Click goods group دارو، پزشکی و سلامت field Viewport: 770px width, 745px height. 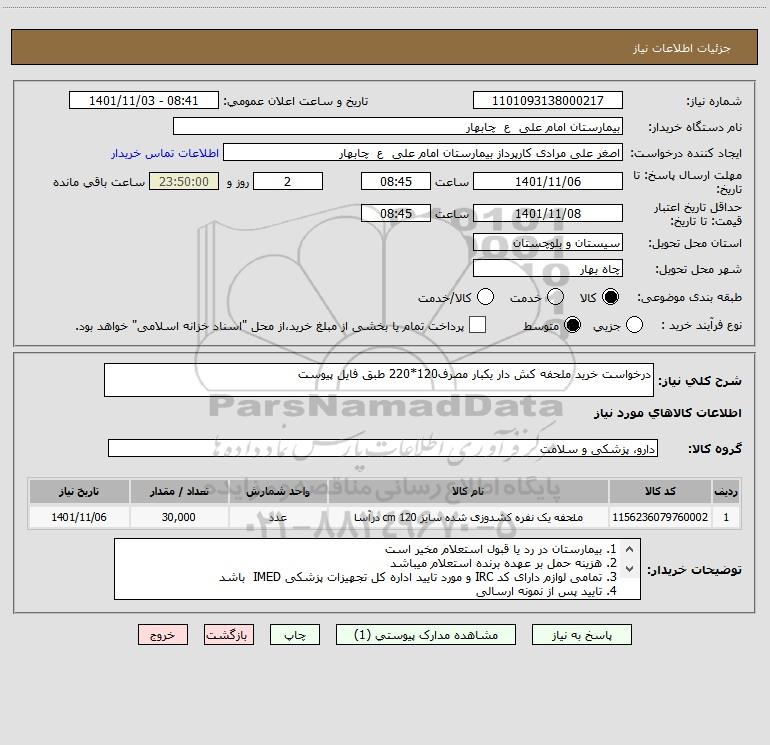(x=383, y=448)
